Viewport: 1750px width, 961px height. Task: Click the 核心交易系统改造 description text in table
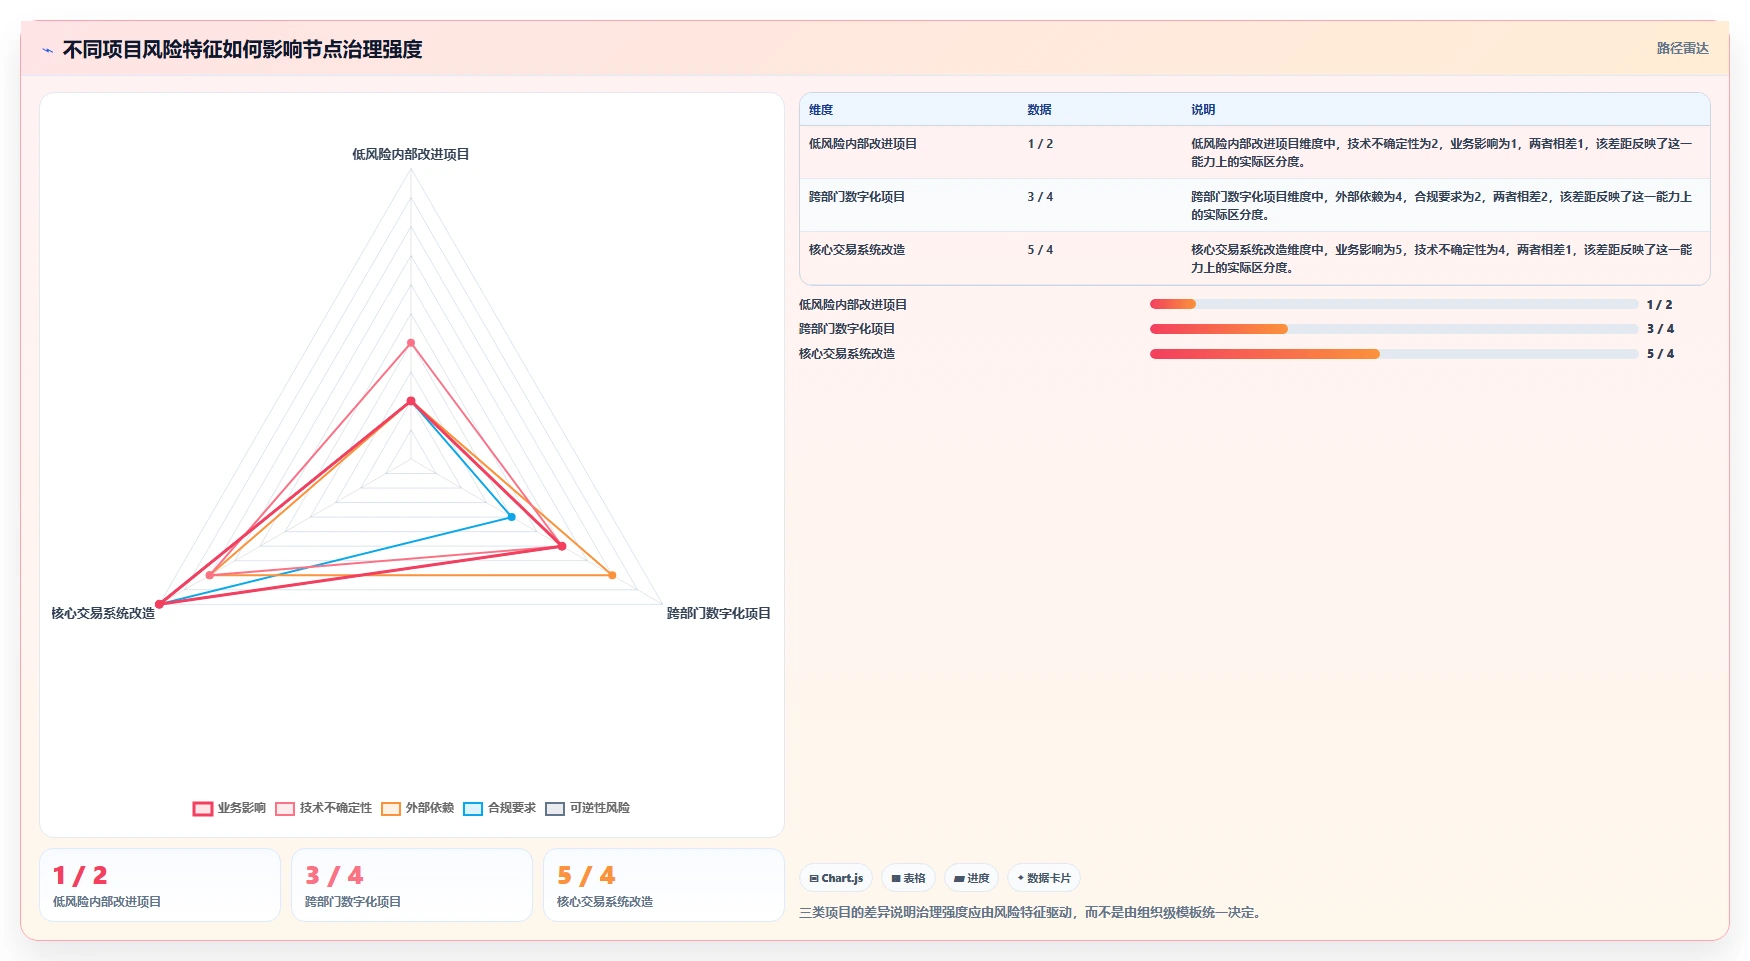(x=1441, y=259)
